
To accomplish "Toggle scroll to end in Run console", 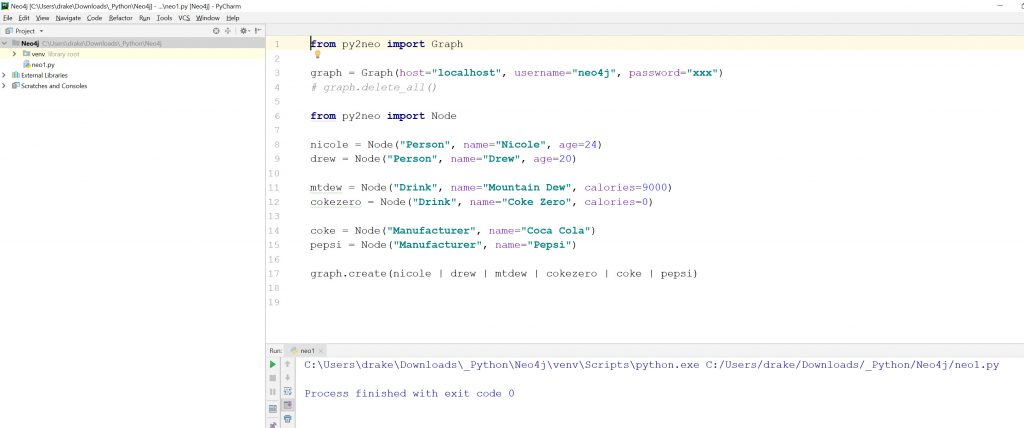I will pyautogui.click(x=288, y=406).
